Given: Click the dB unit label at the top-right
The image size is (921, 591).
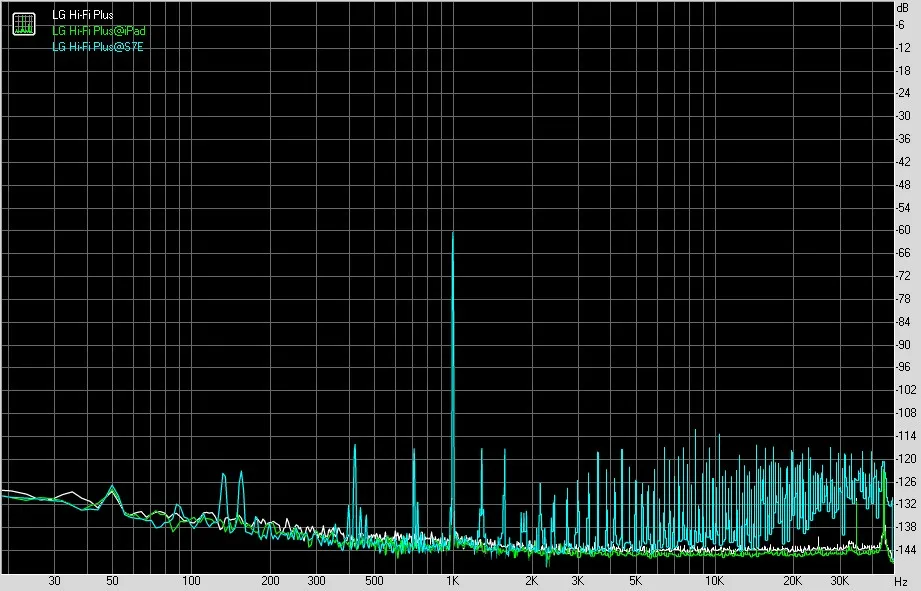Looking at the screenshot, I should click(902, 8).
